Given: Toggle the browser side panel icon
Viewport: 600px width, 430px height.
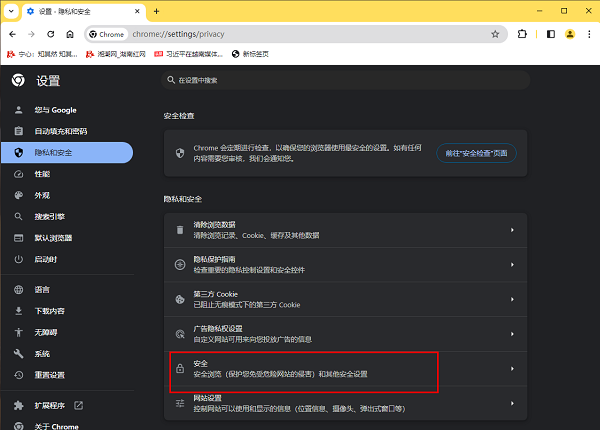Looking at the screenshot, I should click(x=550, y=34).
